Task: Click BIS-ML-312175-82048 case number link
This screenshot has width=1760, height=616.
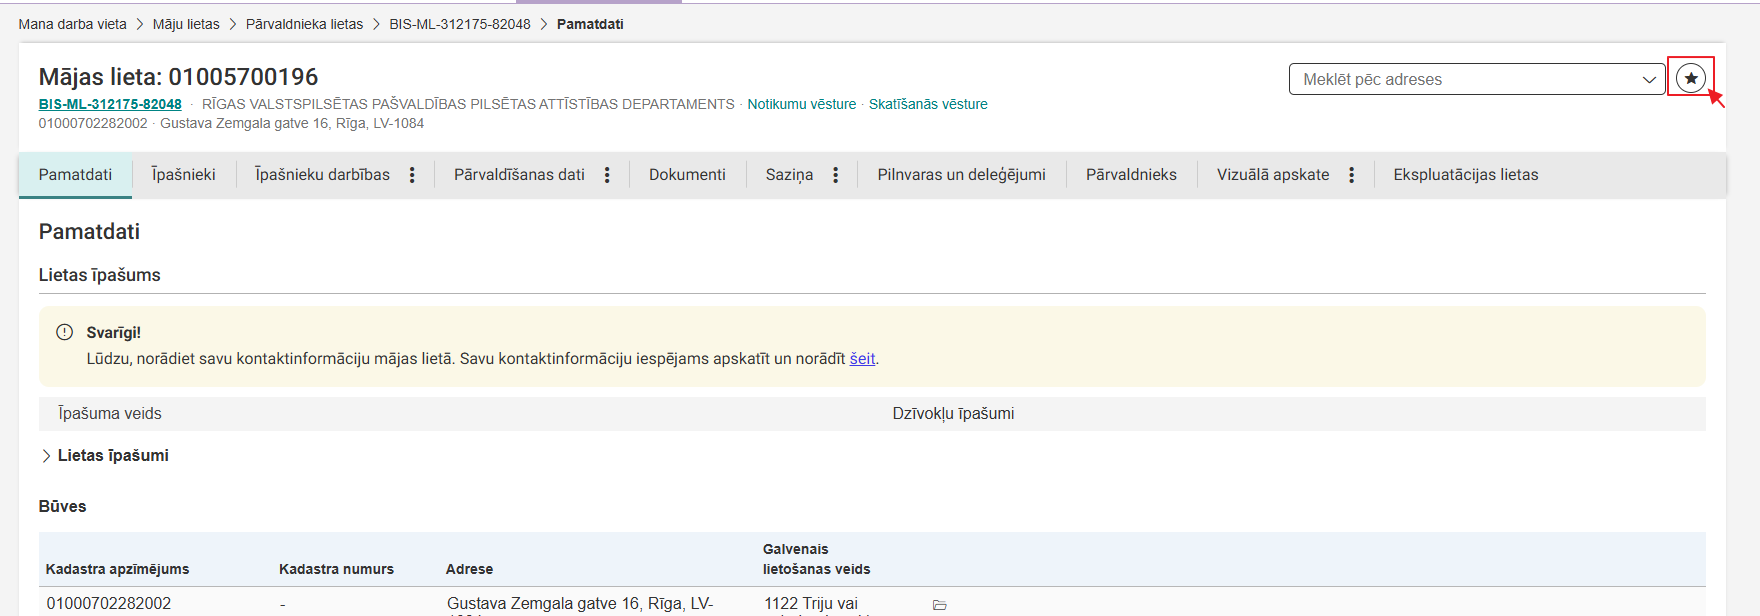Action: click(x=110, y=104)
